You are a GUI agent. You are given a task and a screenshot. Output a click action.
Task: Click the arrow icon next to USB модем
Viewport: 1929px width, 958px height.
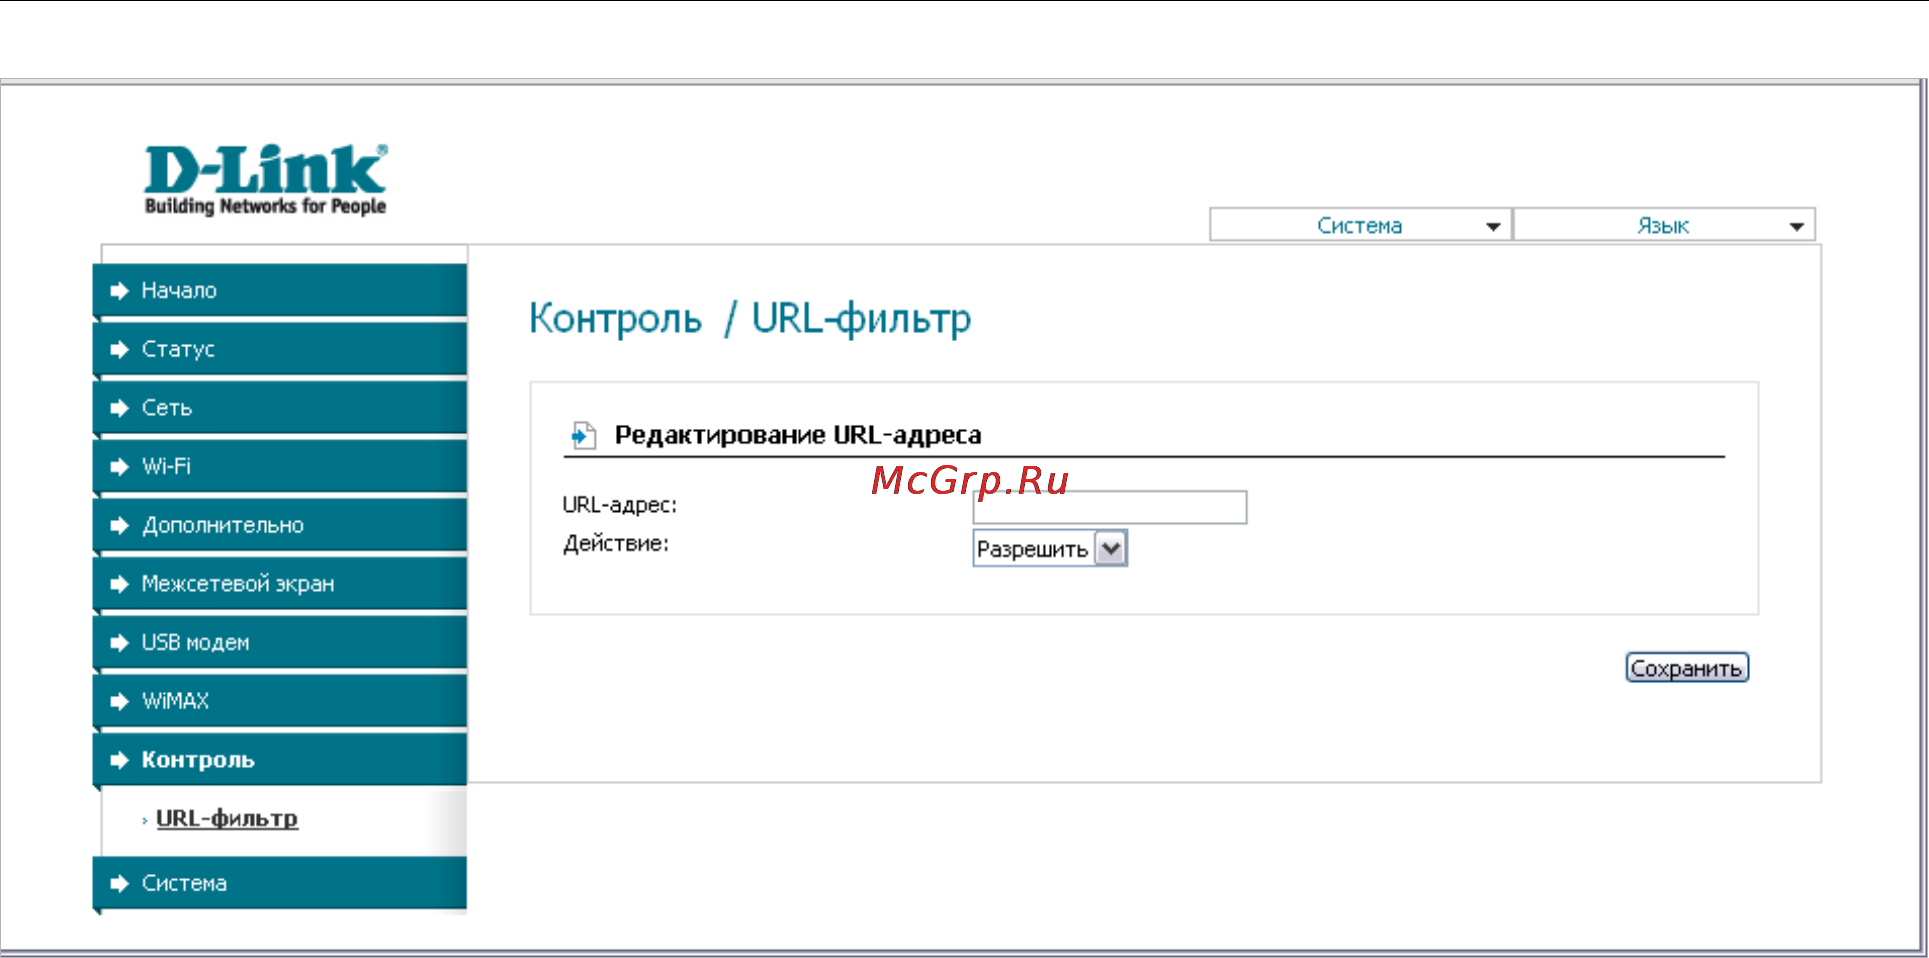(120, 642)
